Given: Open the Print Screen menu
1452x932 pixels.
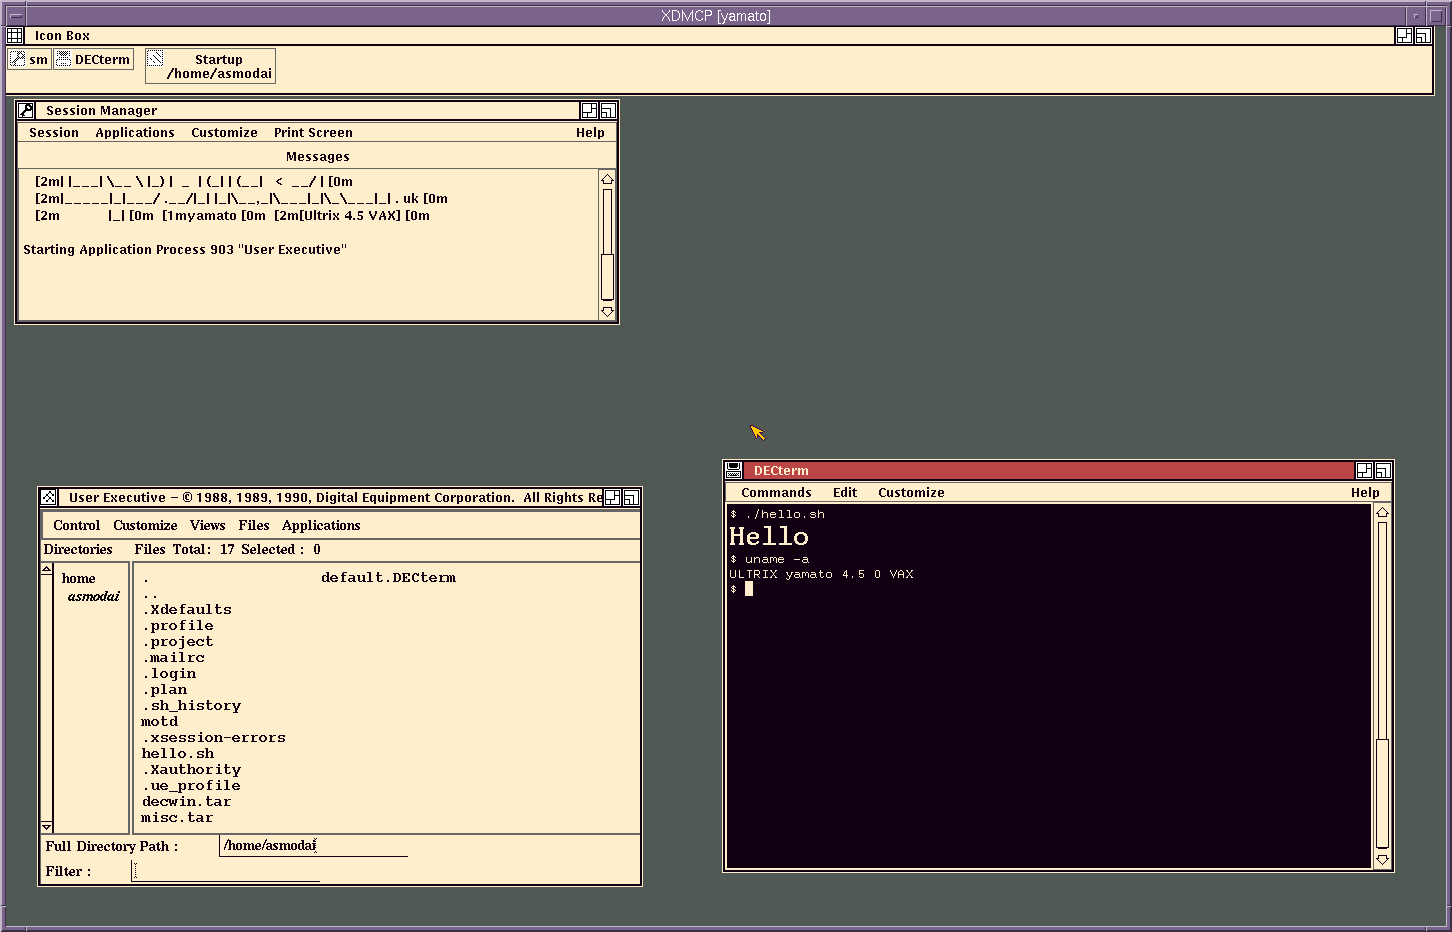Looking at the screenshot, I should pos(313,132).
